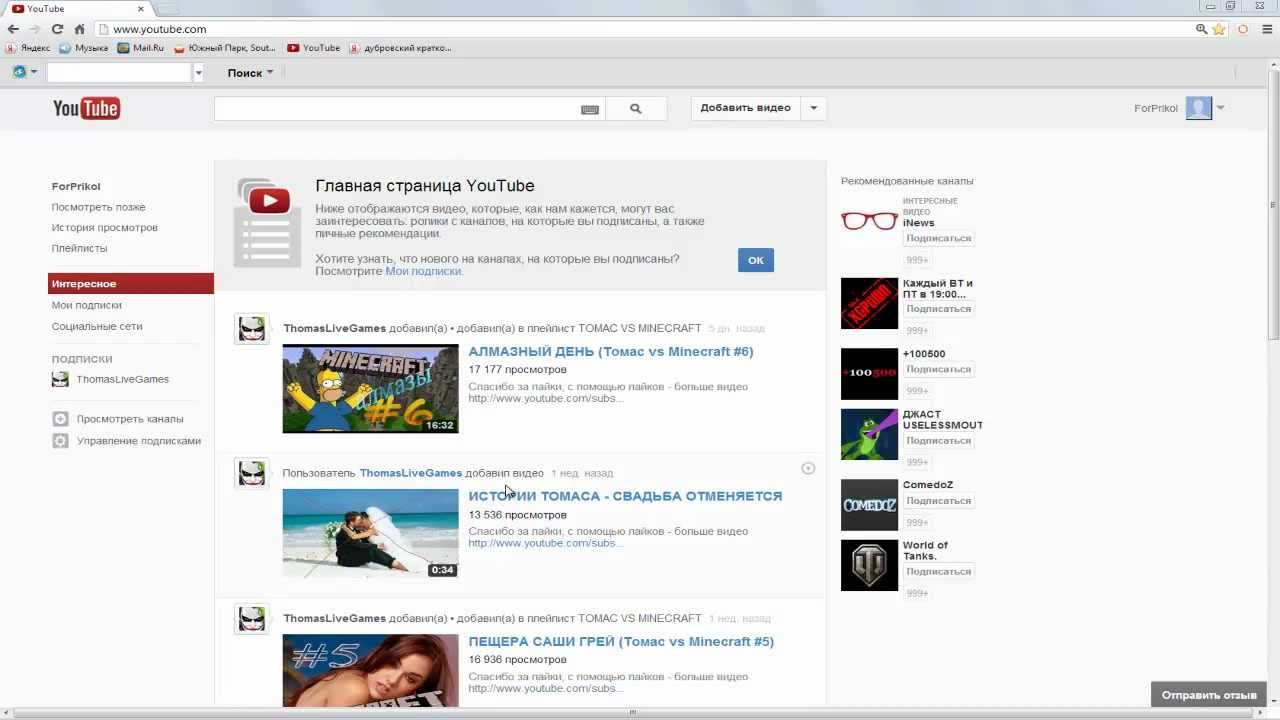Click Minecraft #6 video thumbnail
This screenshot has width=1280, height=720.
[370, 389]
